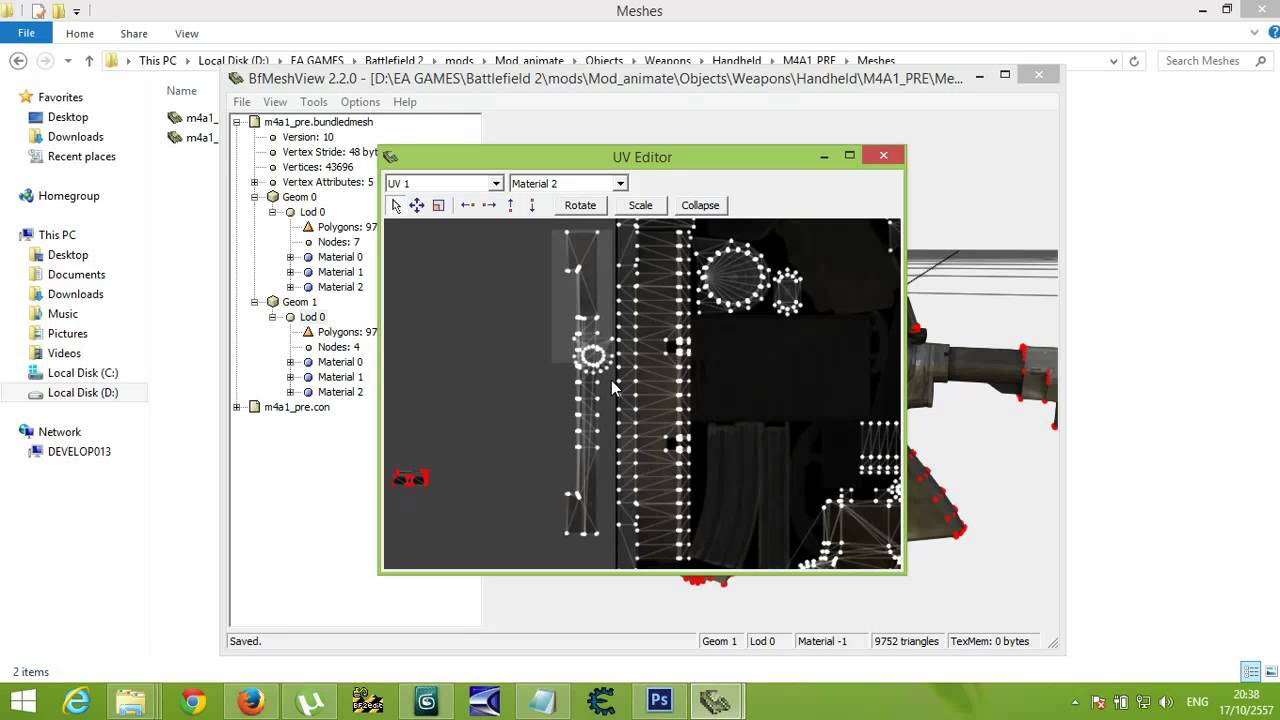Switch Explorer to details view
The width and height of the screenshot is (1280, 720).
tap(1250, 671)
